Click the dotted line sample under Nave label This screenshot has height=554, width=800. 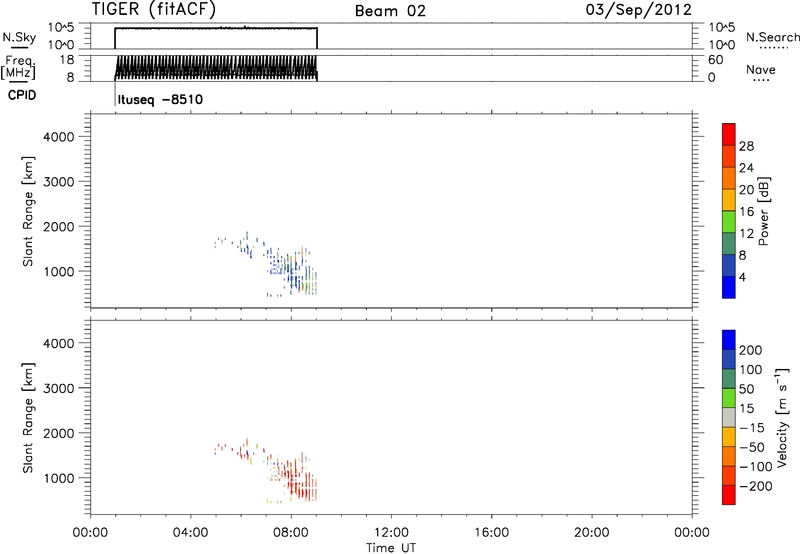click(761, 80)
